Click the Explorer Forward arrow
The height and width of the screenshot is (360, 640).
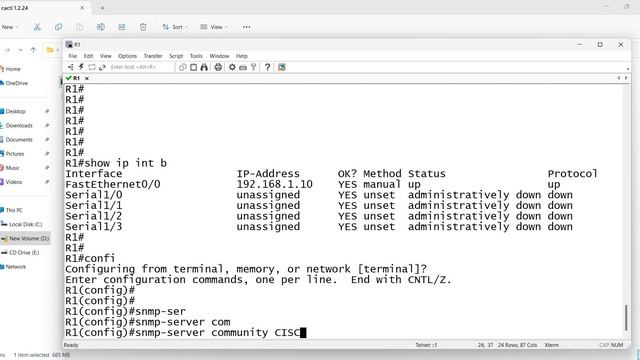[x=7, y=50]
